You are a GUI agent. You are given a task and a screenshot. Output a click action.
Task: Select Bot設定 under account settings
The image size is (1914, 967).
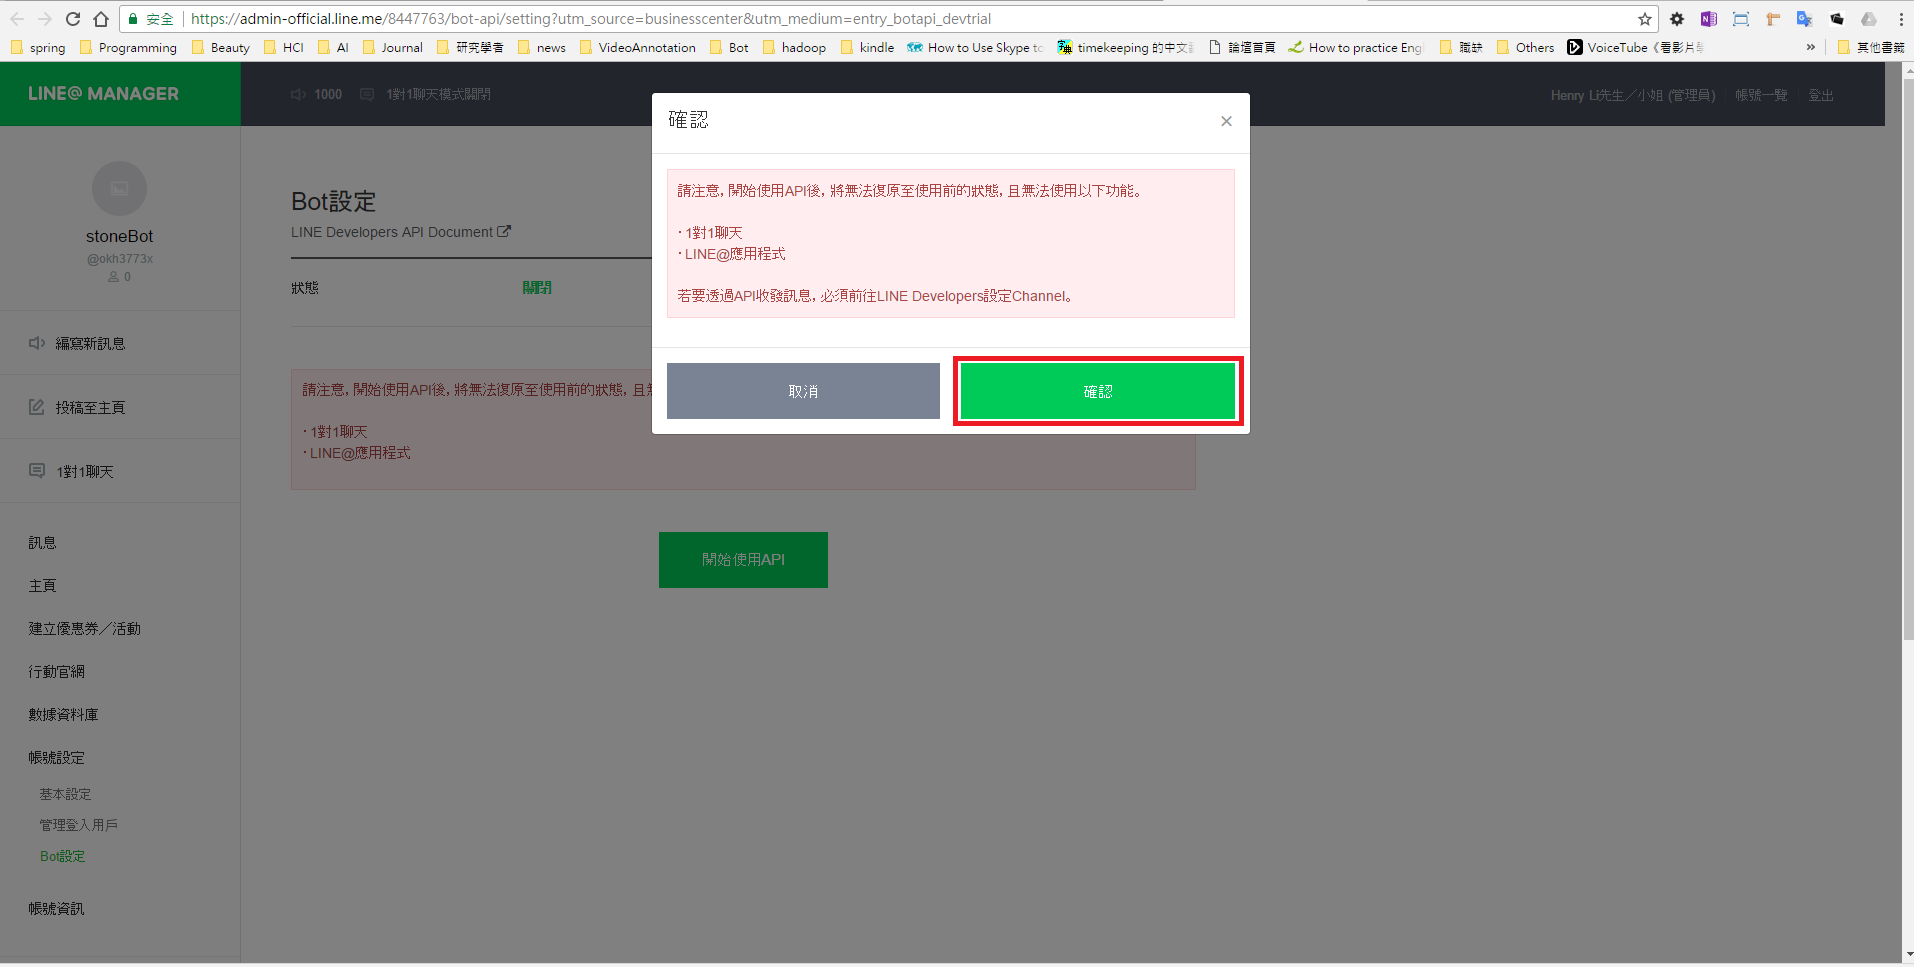[62, 856]
